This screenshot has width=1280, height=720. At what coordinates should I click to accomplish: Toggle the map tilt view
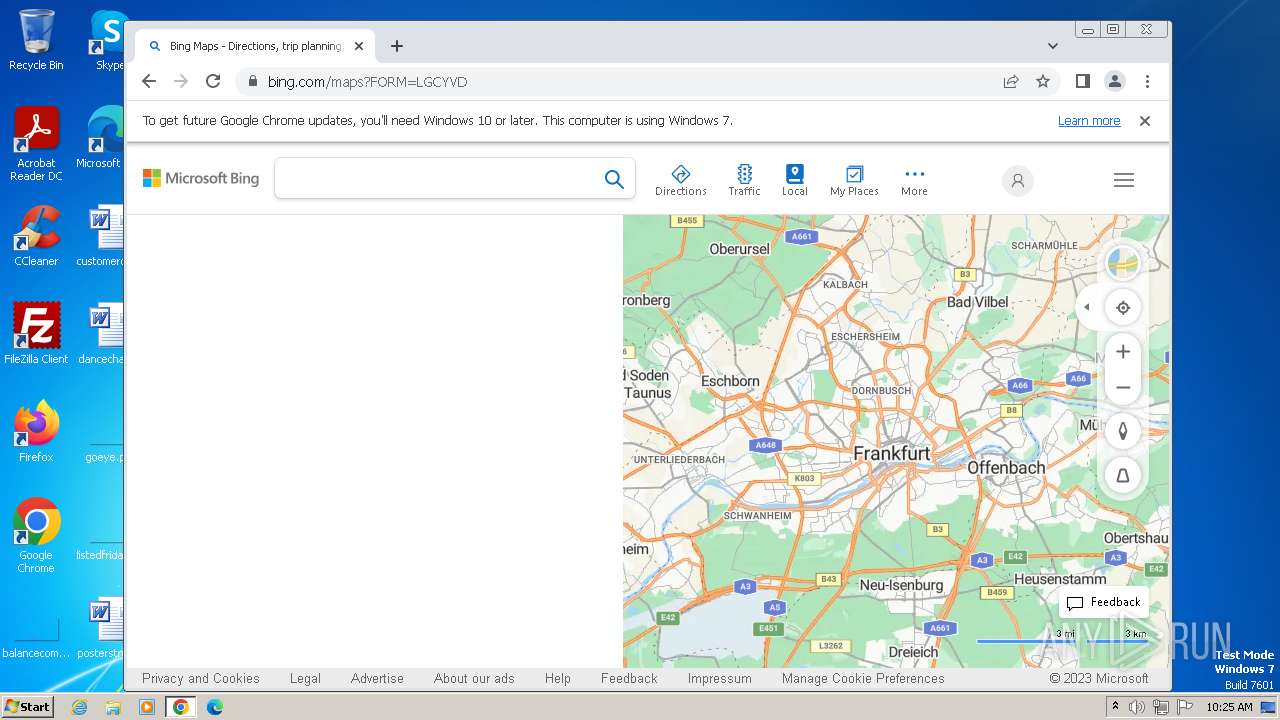point(1123,476)
